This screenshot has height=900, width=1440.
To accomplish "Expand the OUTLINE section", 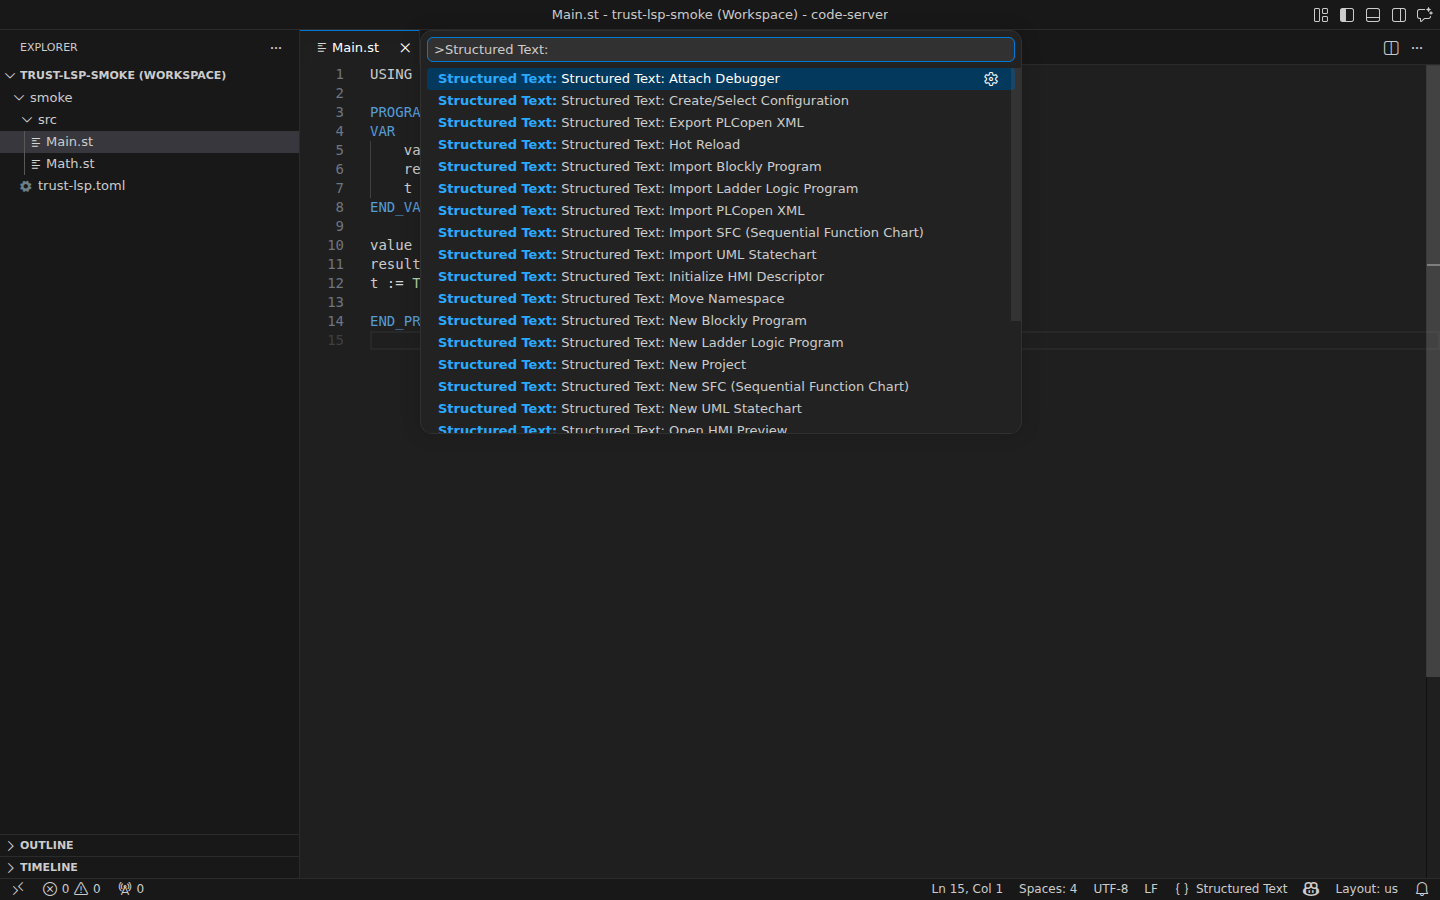I will click(46, 845).
